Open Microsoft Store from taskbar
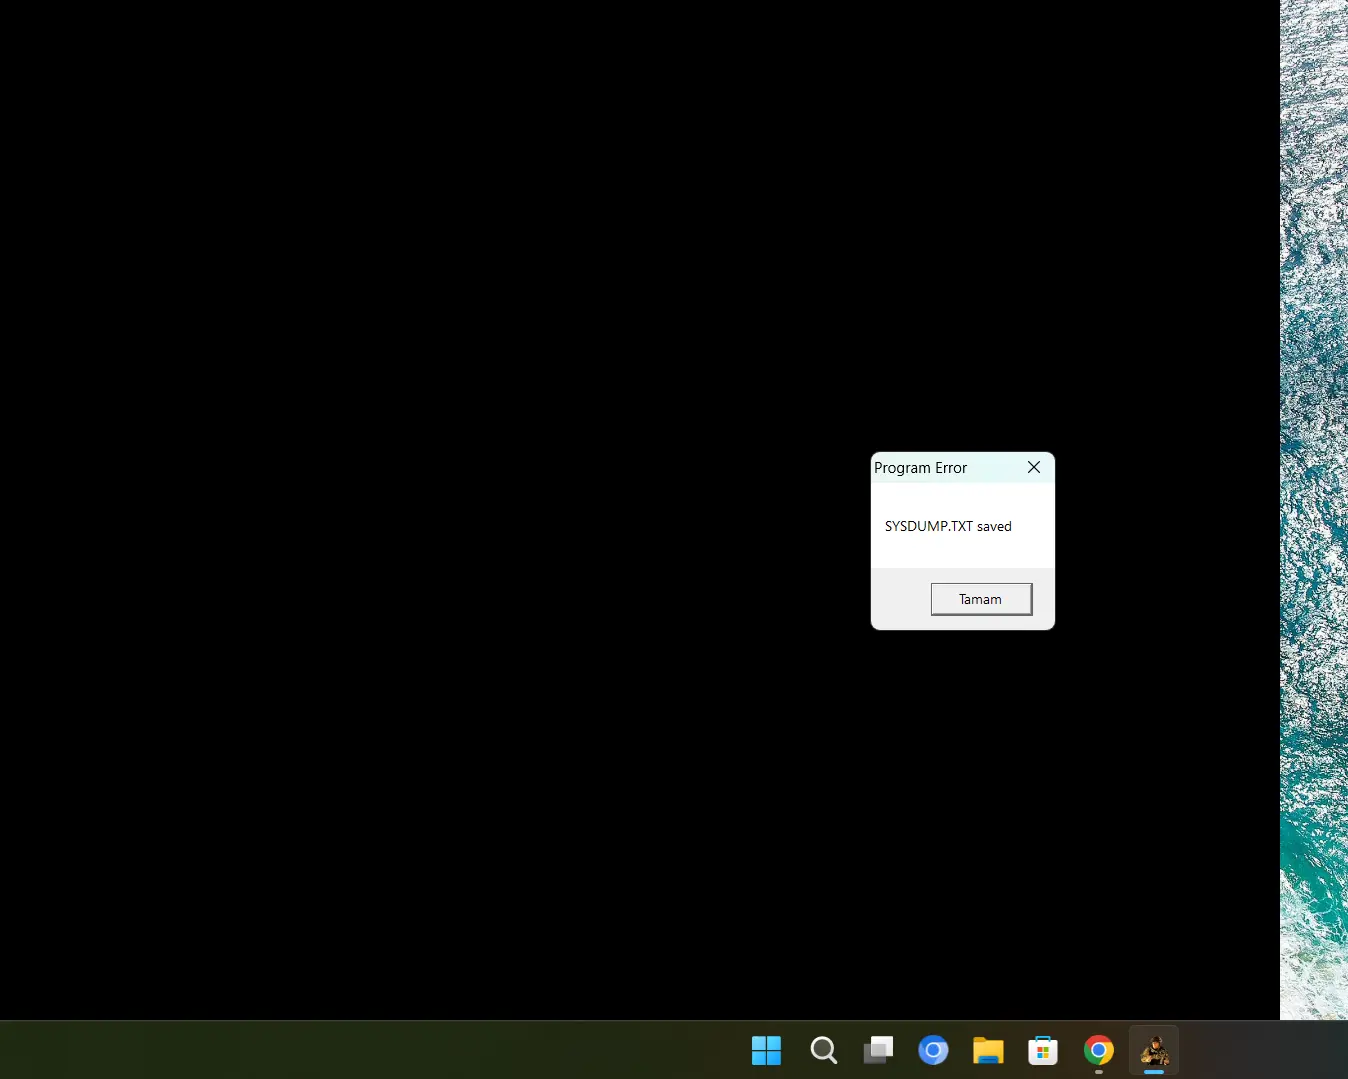The width and height of the screenshot is (1348, 1079). 1043,1050
